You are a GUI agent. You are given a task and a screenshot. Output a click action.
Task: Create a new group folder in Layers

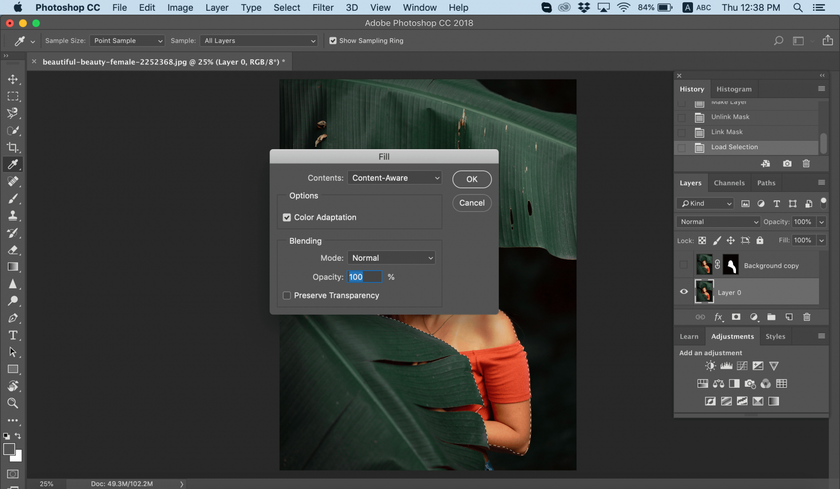(771, 317)
